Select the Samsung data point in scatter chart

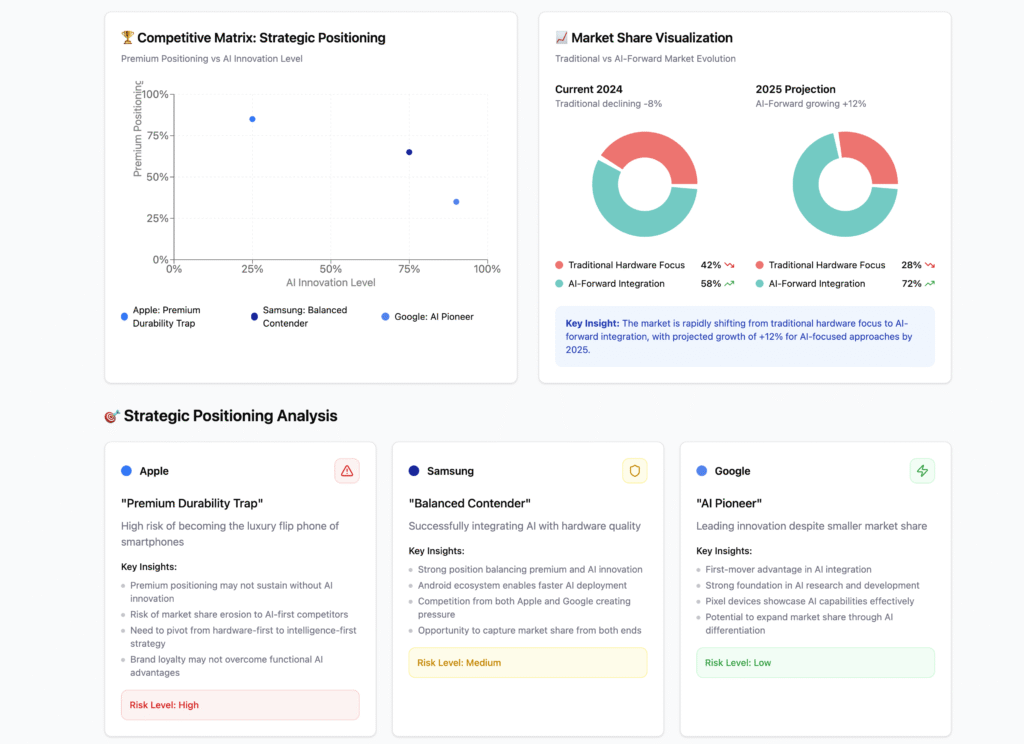(409, 152)
